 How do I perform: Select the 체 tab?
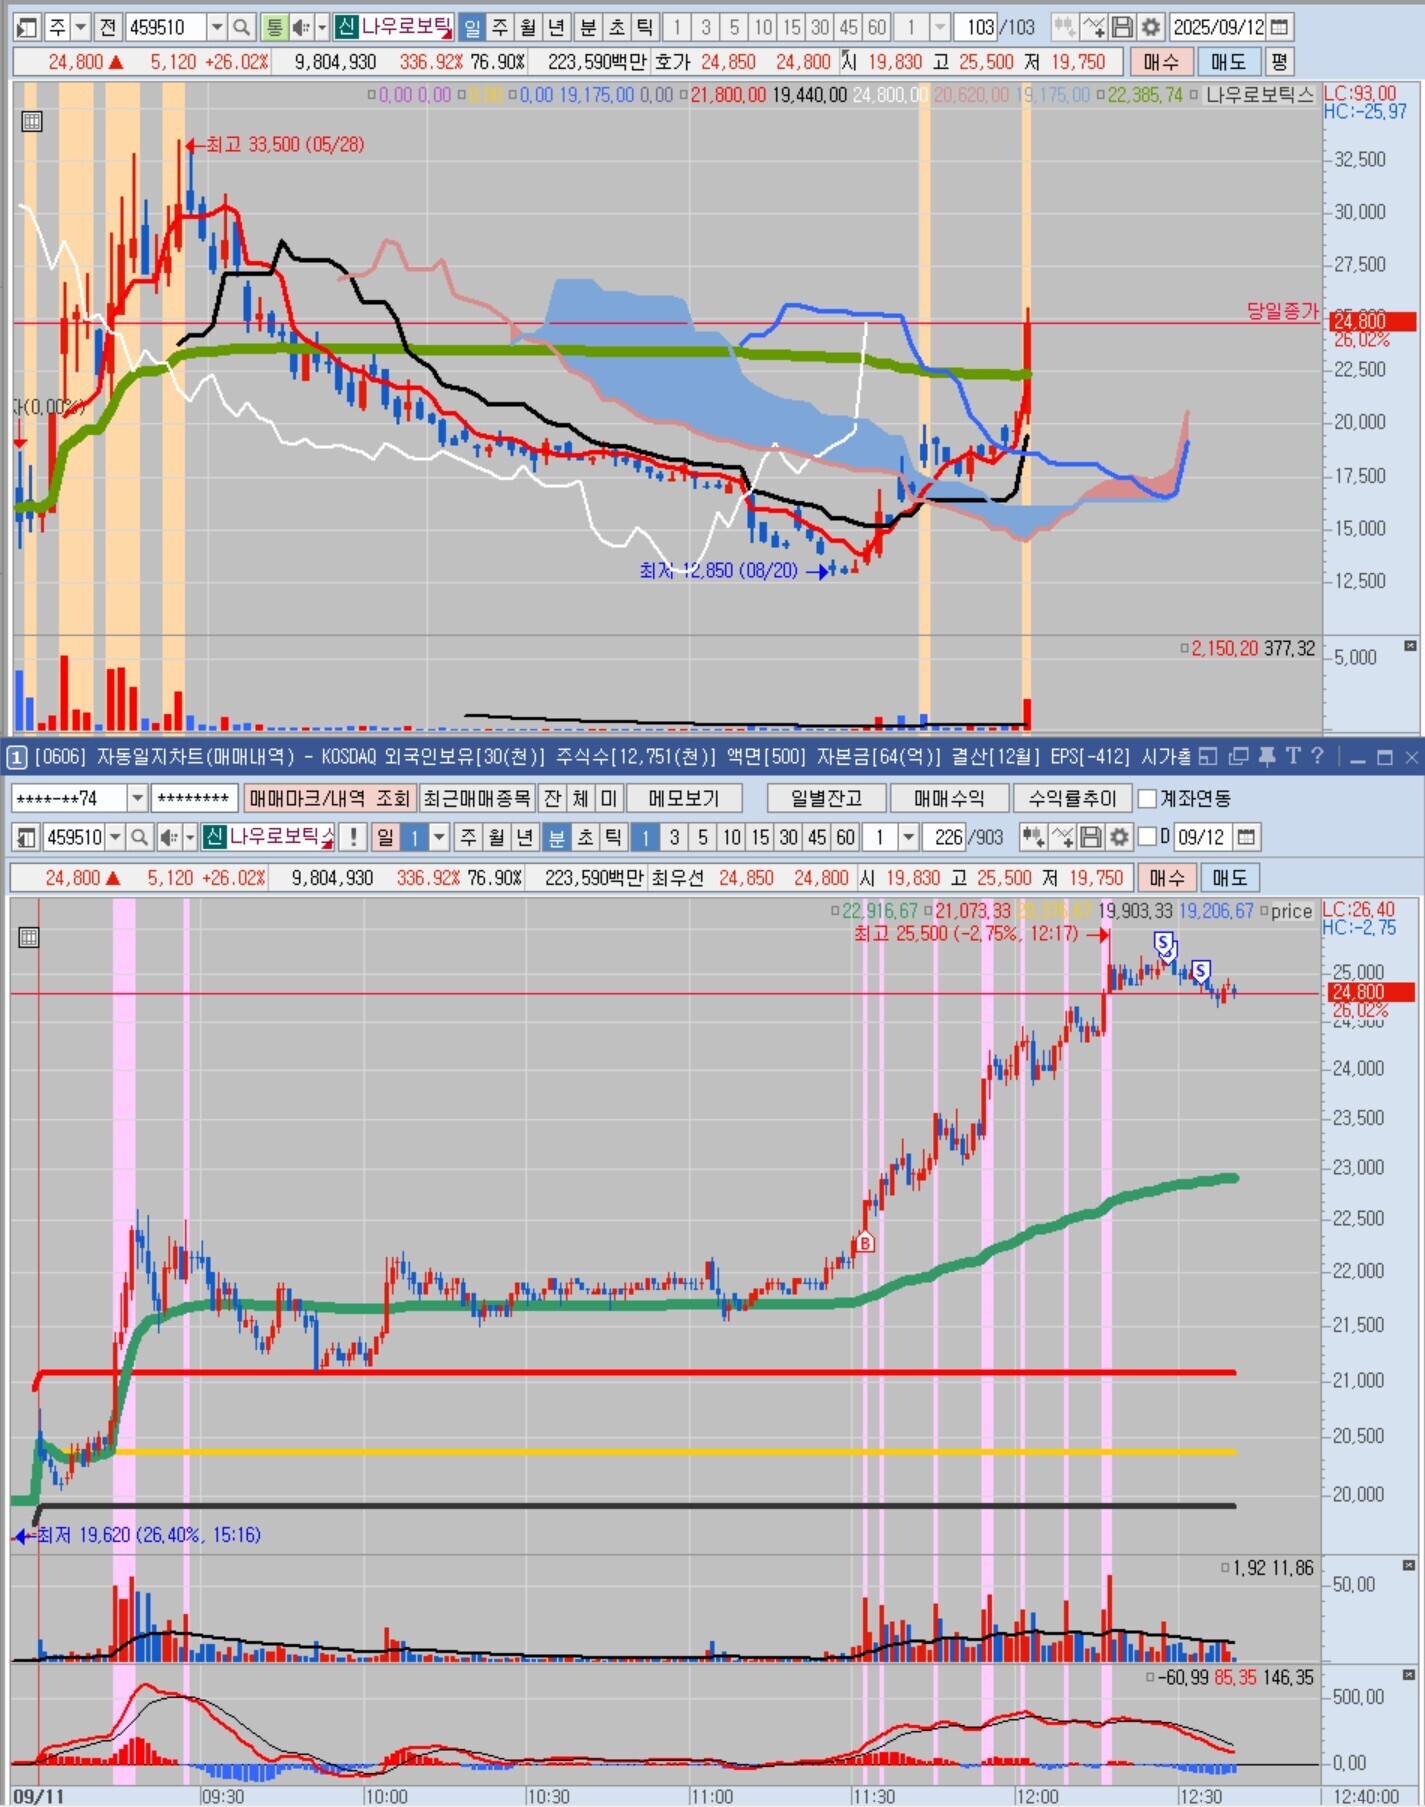pyautogui.click(x=580, y=799)
